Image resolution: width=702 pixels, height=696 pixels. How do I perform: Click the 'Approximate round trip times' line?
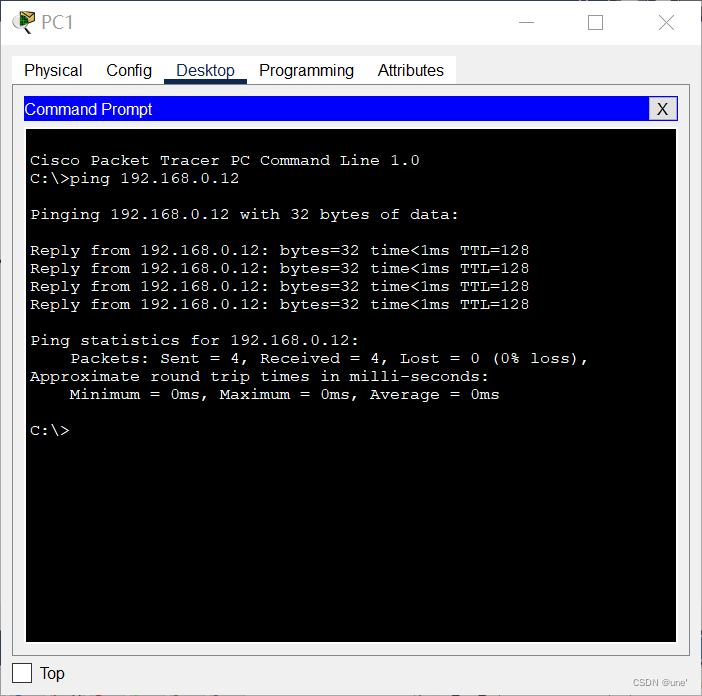point(259,377)
